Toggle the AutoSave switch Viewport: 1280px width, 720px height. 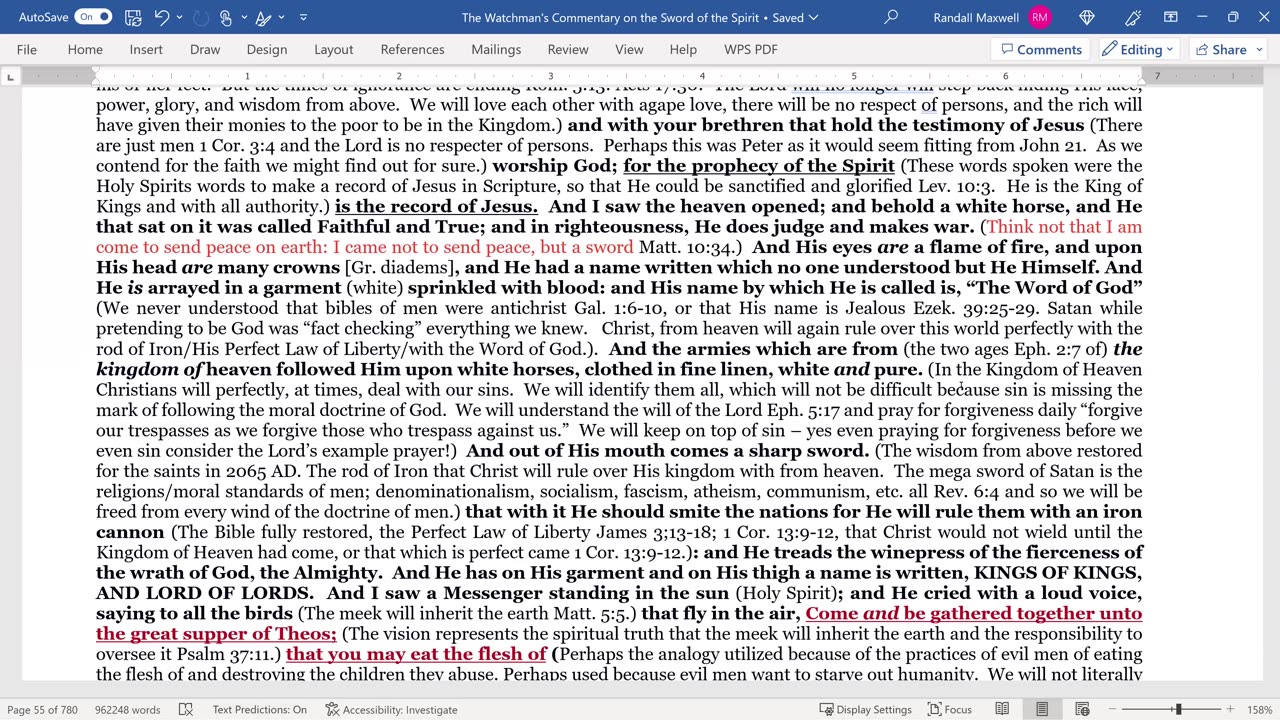pyautogui.click(x=94, y=17)
